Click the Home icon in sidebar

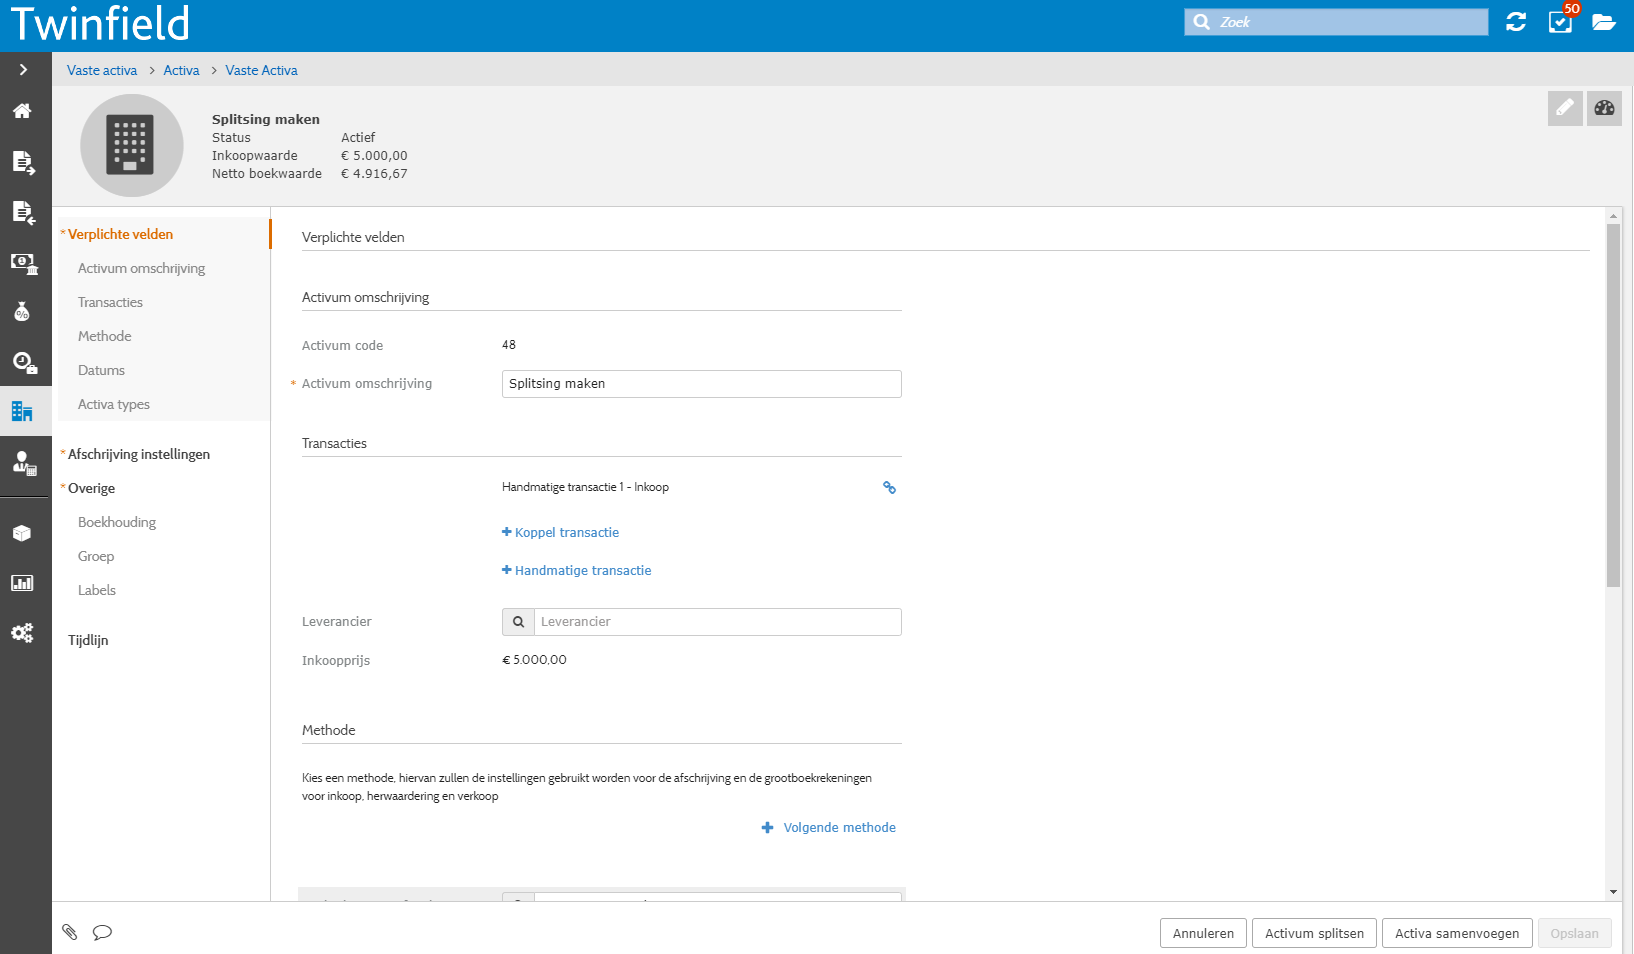22,111
